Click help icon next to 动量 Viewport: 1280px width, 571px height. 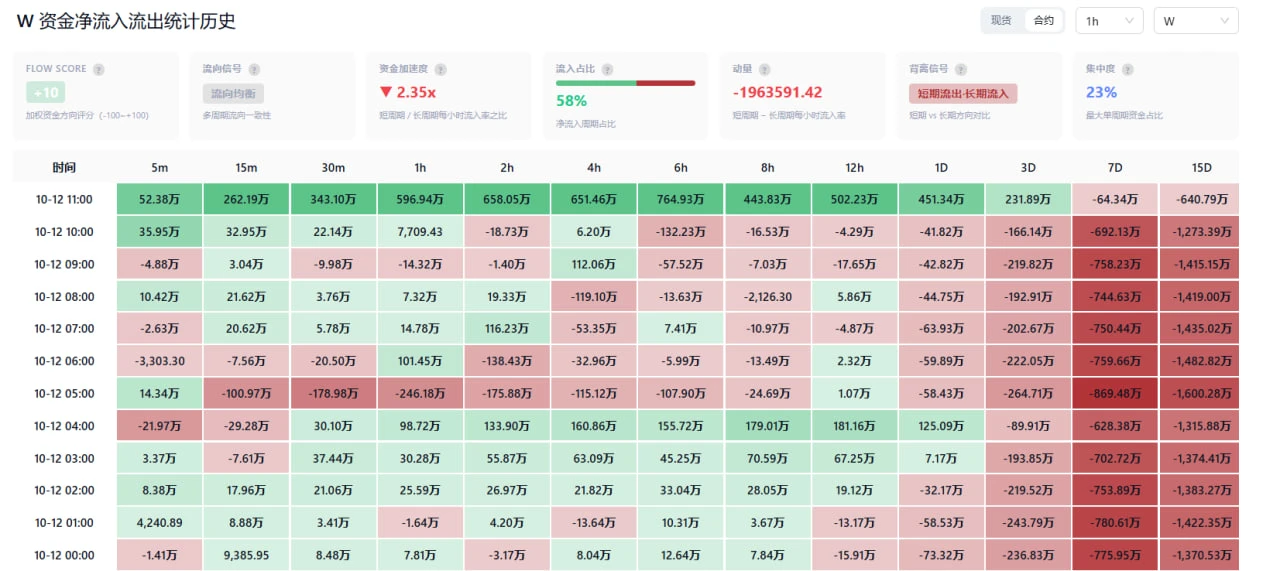point(765,69)
